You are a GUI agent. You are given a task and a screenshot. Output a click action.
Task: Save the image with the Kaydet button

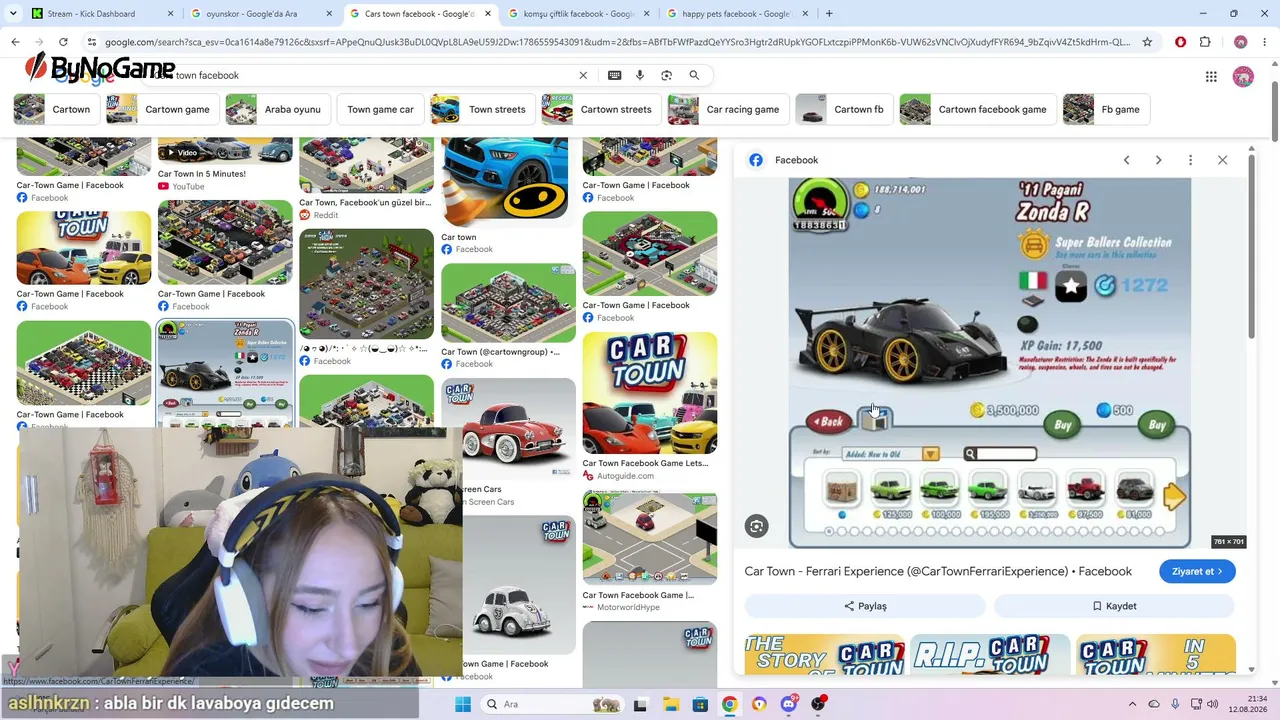click(x=1114, y=606)
